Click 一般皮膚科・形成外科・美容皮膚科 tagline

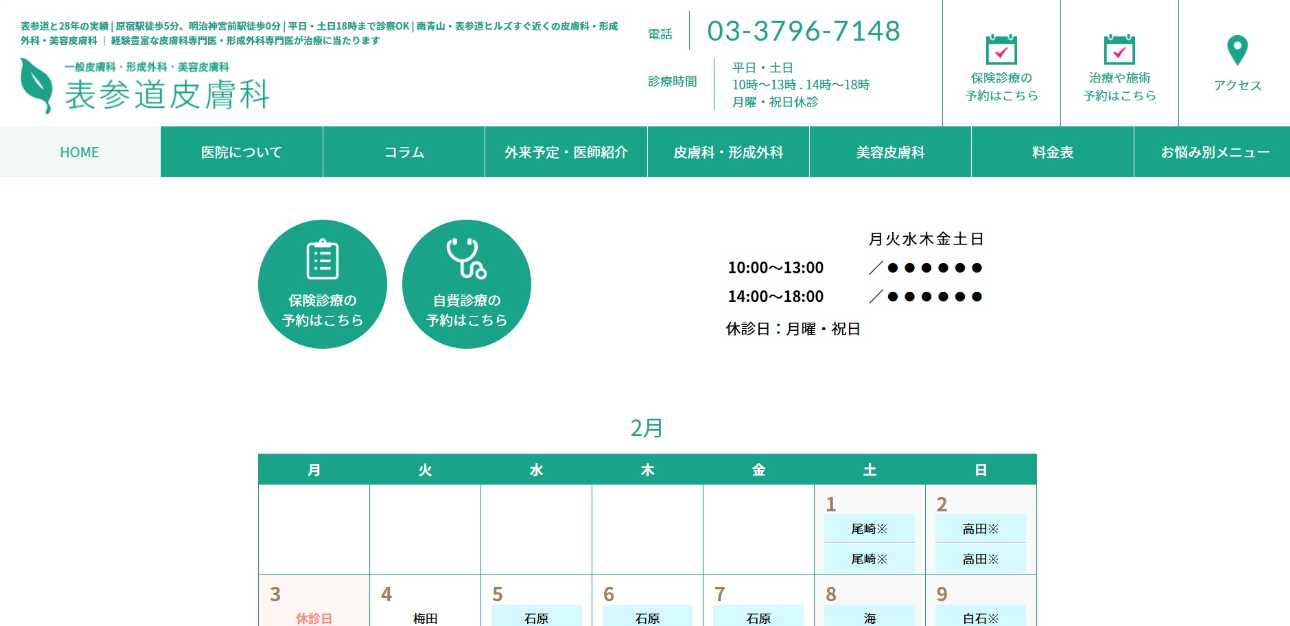click(147, 66)
